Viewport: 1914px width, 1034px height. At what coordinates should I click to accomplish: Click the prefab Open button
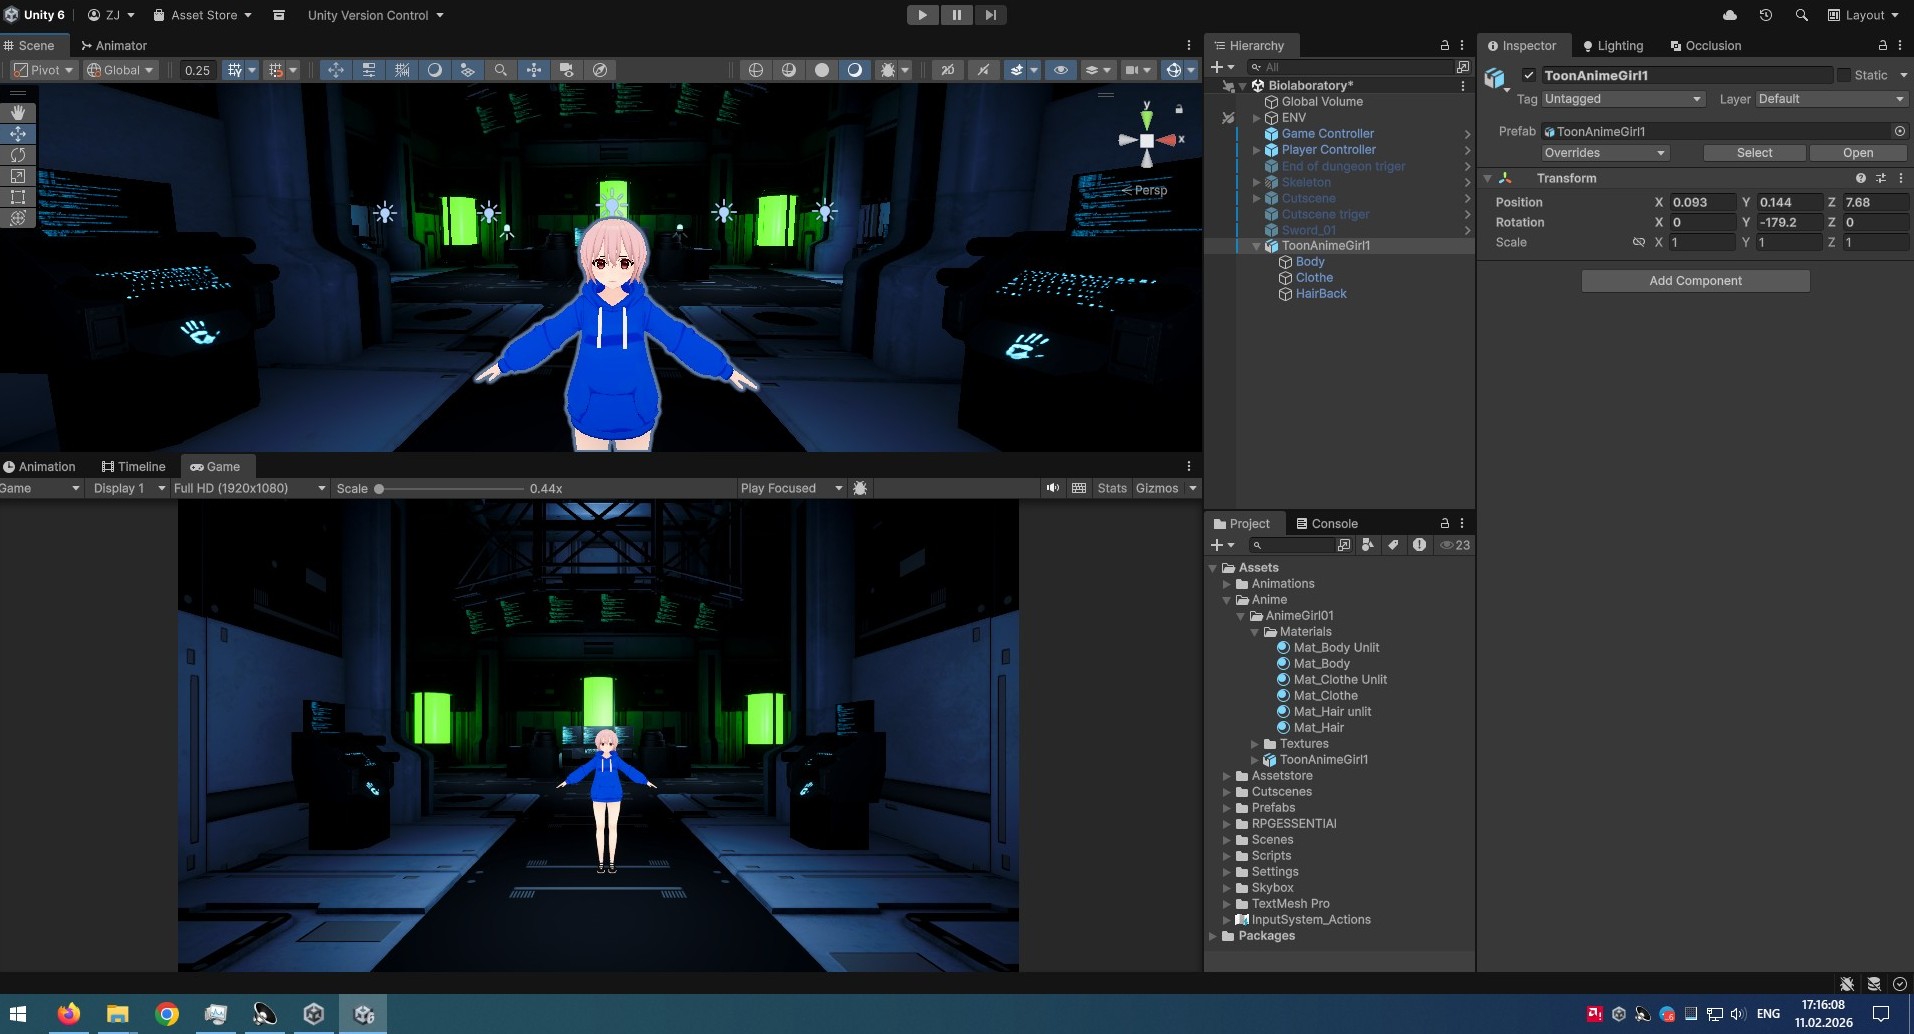pos(1857,153)
